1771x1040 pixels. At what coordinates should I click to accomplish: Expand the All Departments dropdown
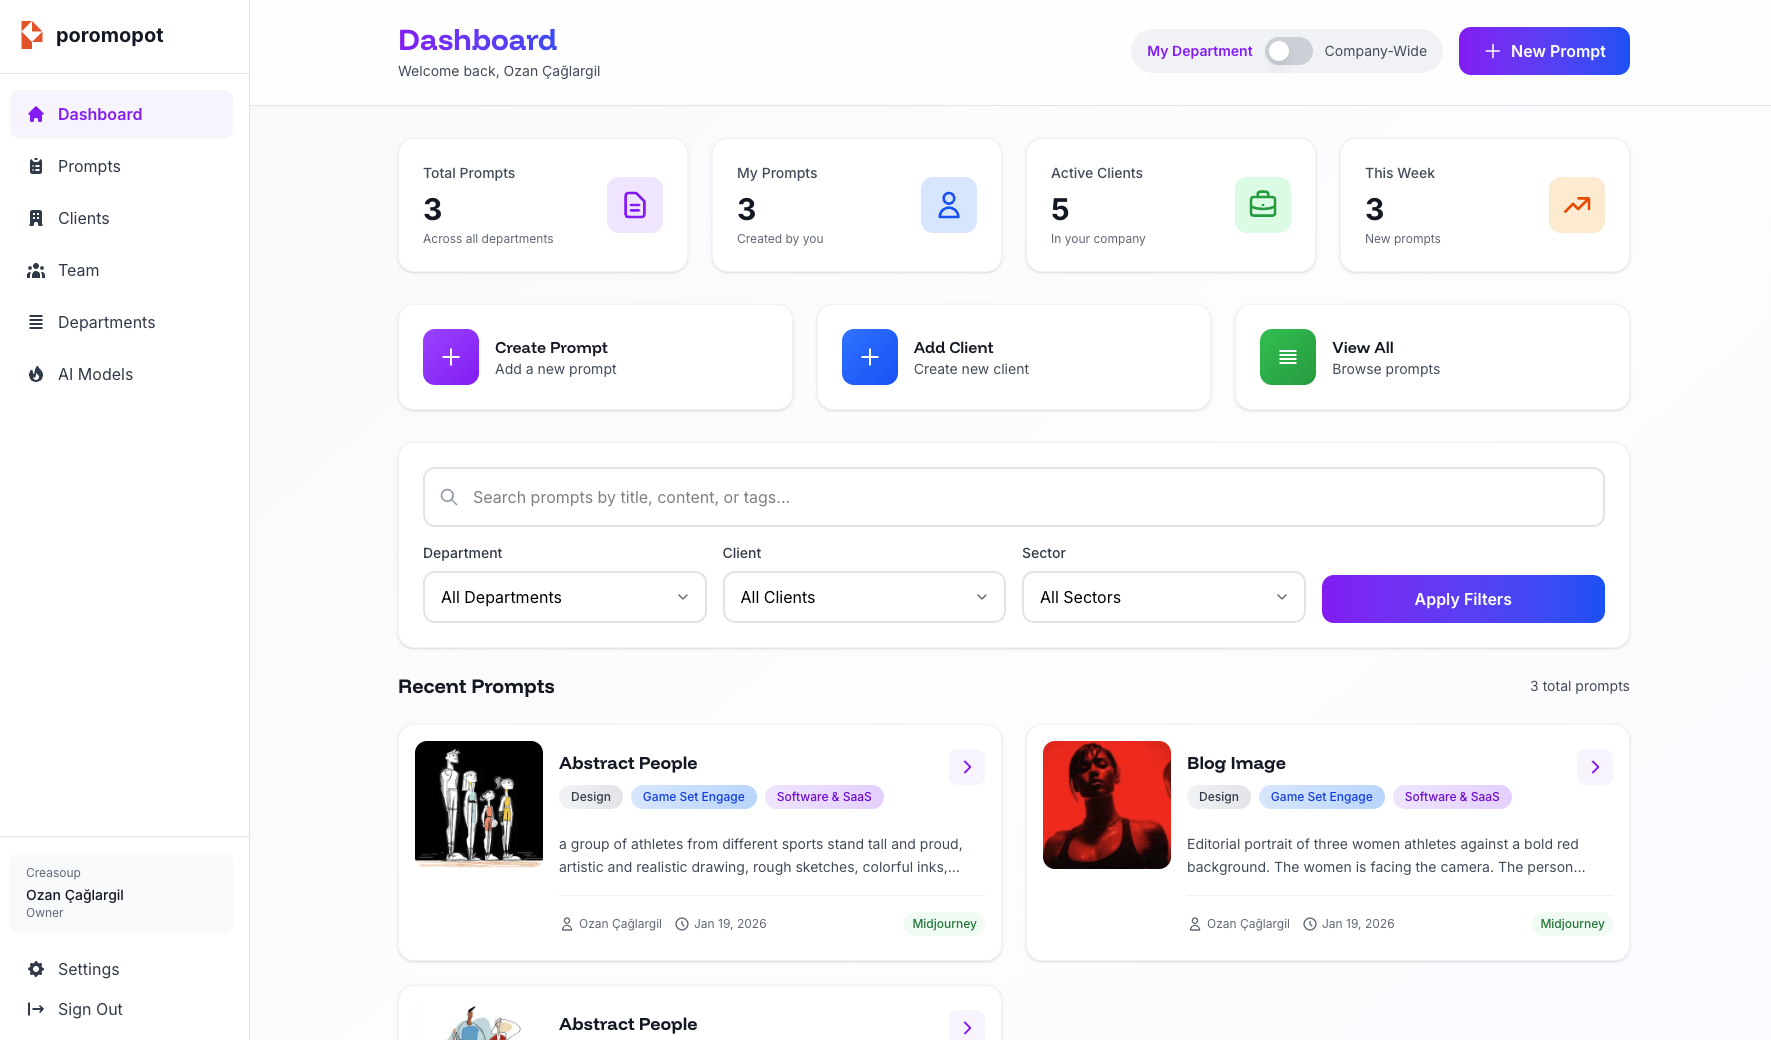tap(564, 597)
